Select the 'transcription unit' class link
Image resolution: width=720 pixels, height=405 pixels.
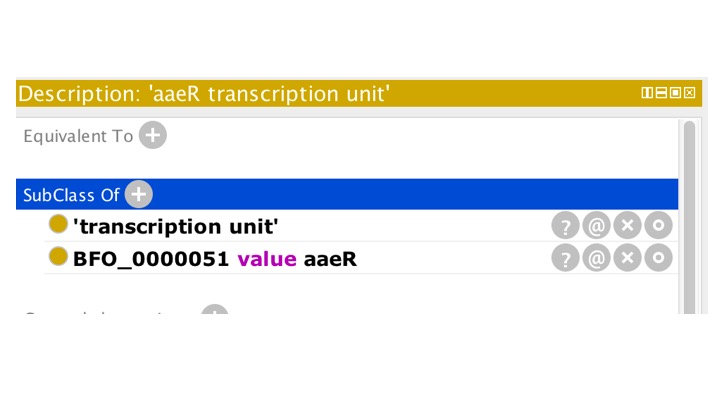(175, 226)
